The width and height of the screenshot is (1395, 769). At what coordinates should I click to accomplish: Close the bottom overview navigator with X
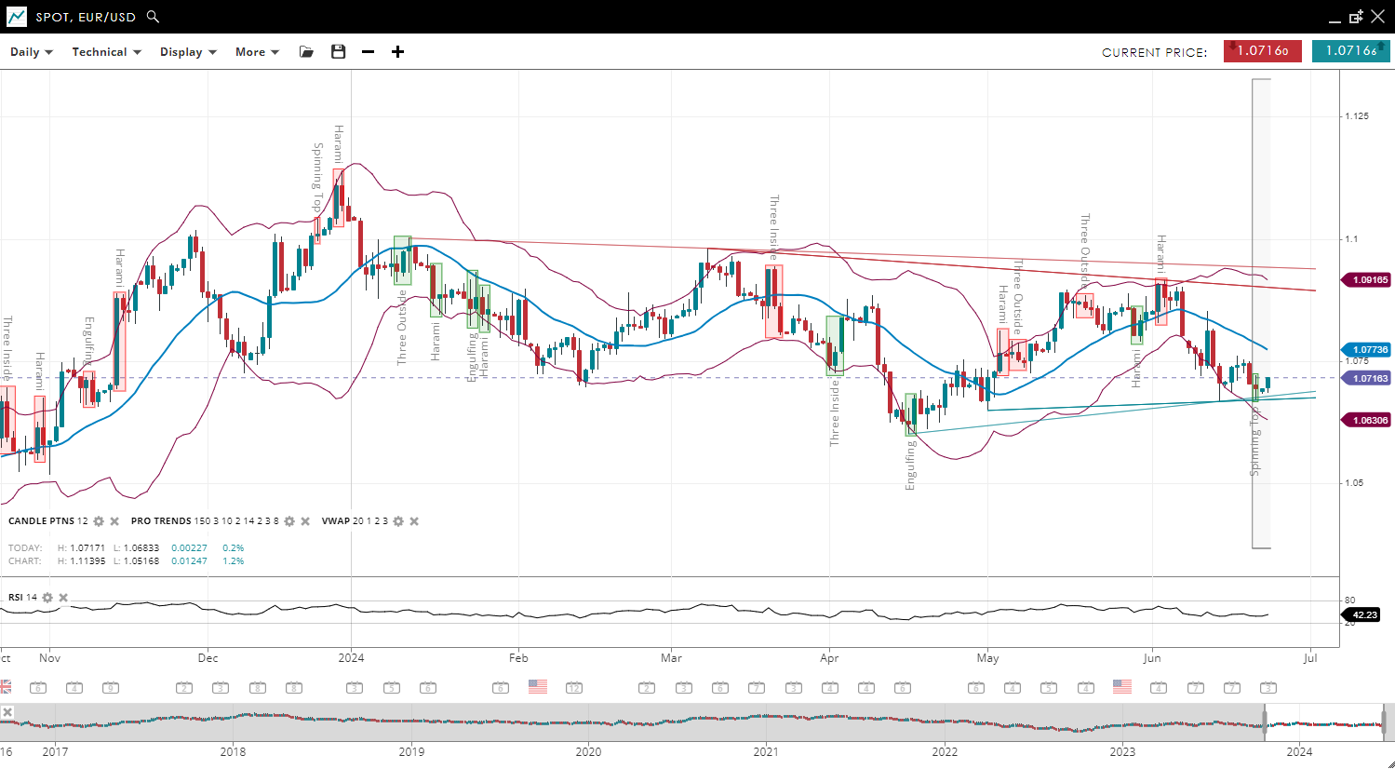coord(7,712)
